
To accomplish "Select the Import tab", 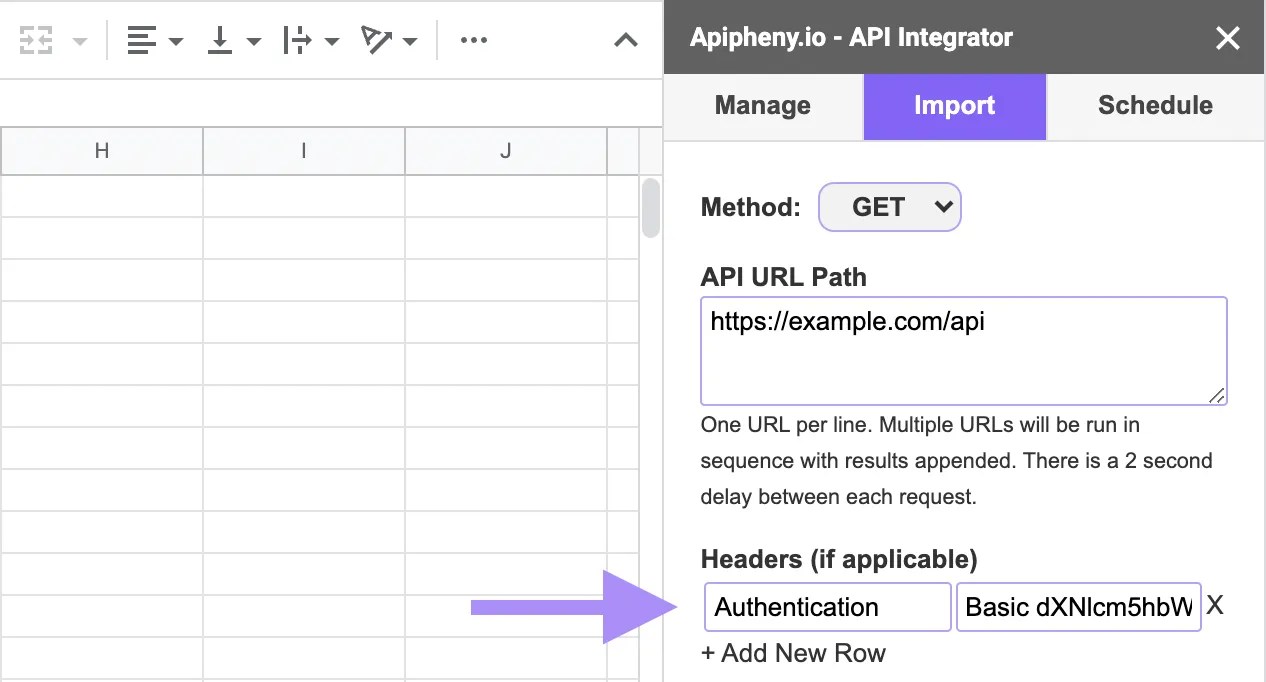I will (953, 105).
